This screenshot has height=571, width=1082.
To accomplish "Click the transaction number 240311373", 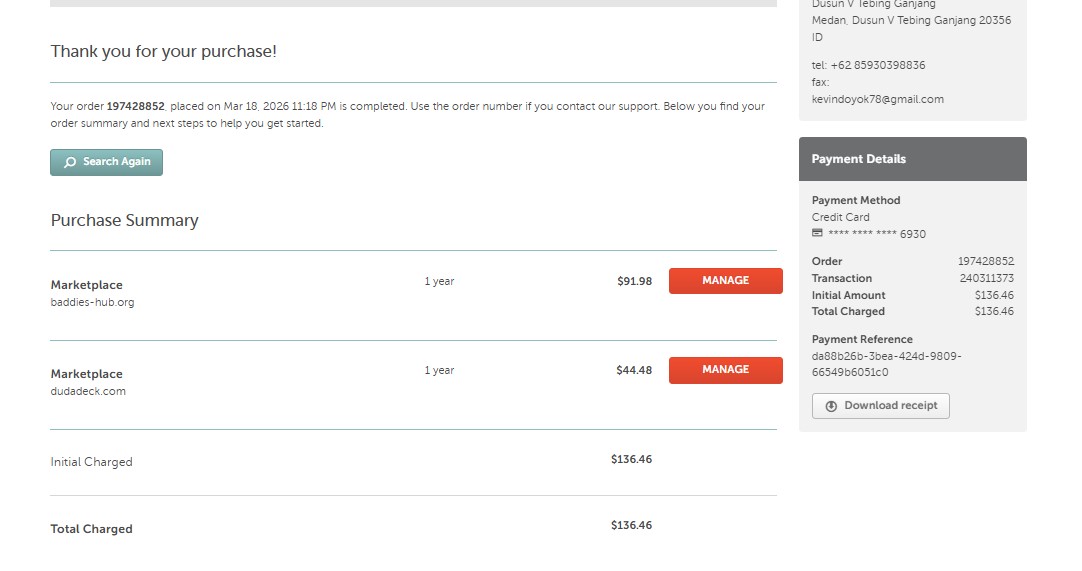I will tap(986, 278).
